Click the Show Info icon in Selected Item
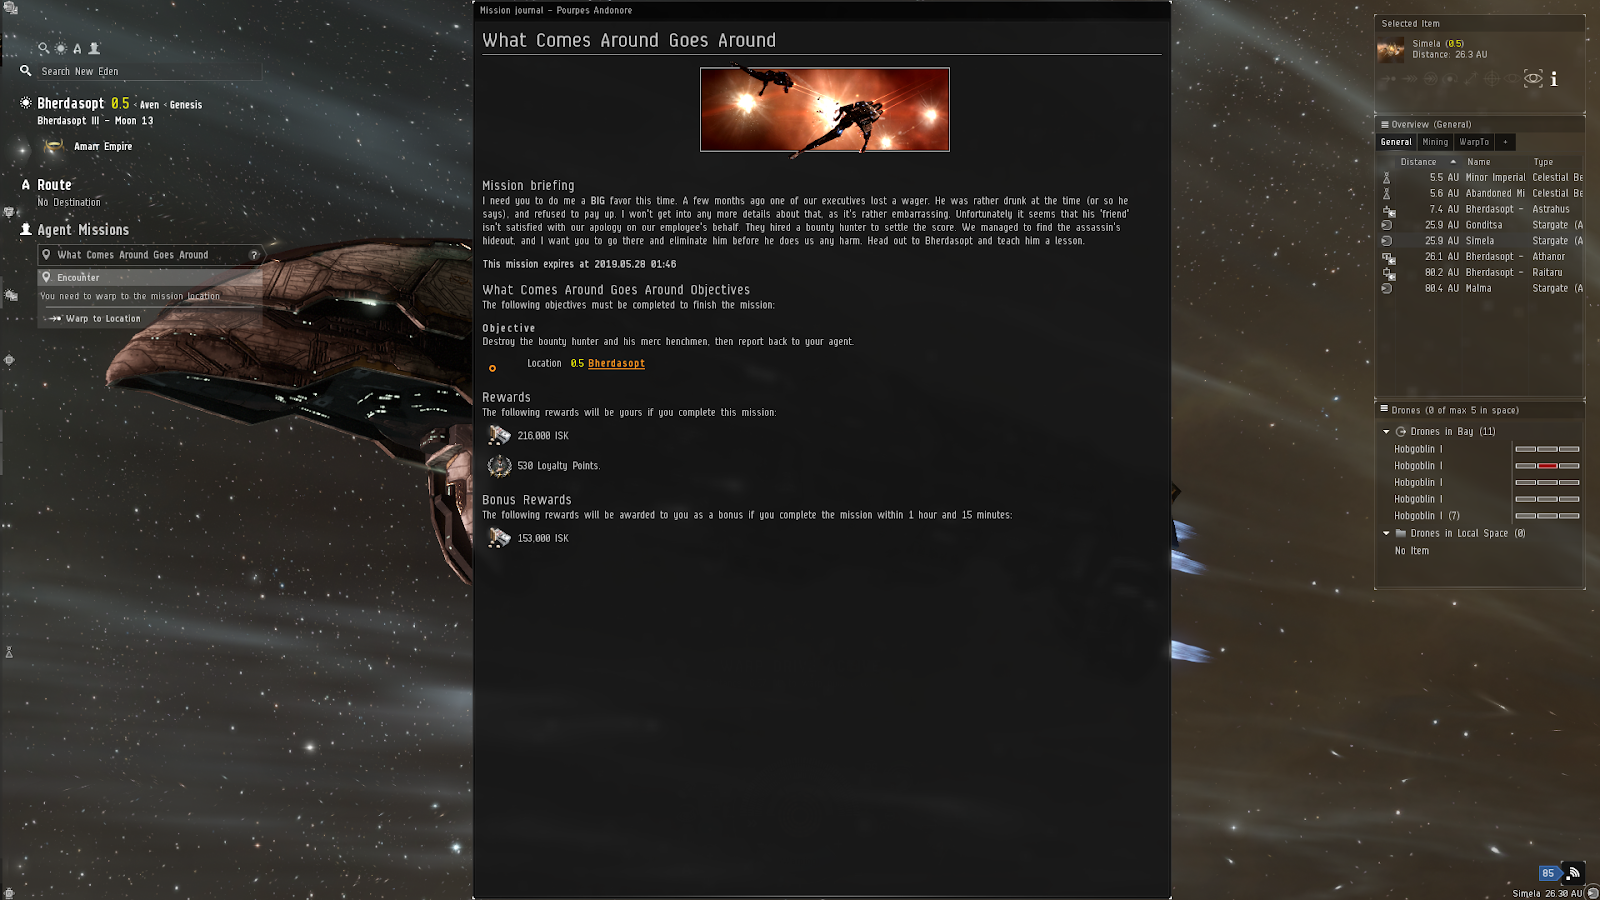 click(1553, 79)
